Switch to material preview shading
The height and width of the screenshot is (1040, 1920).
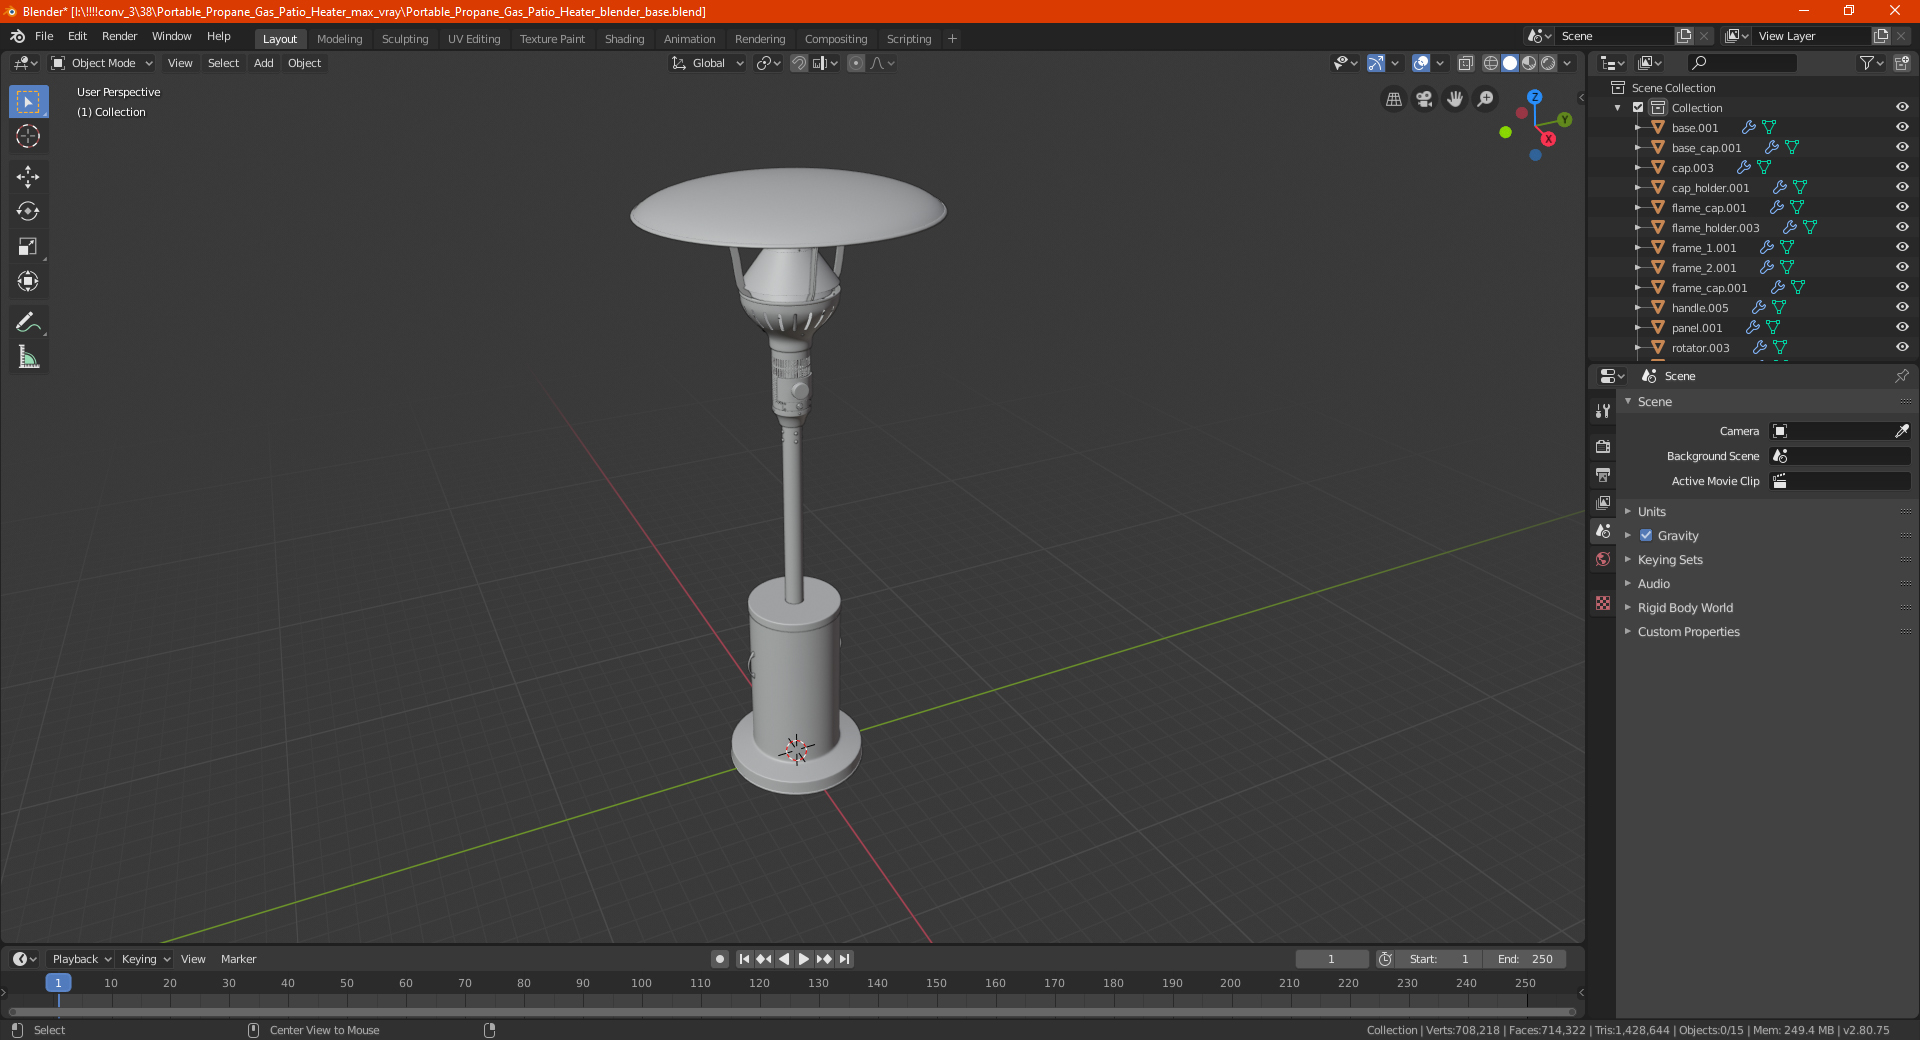[1529, 63]
